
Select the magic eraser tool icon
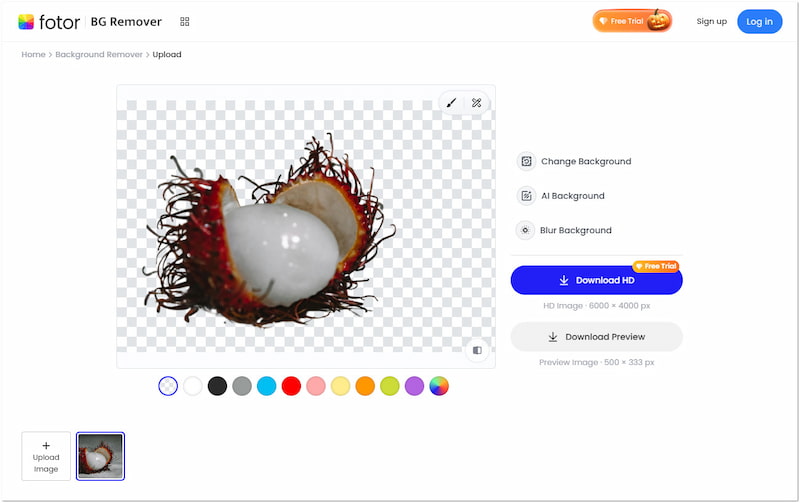(x=477, y=103)
